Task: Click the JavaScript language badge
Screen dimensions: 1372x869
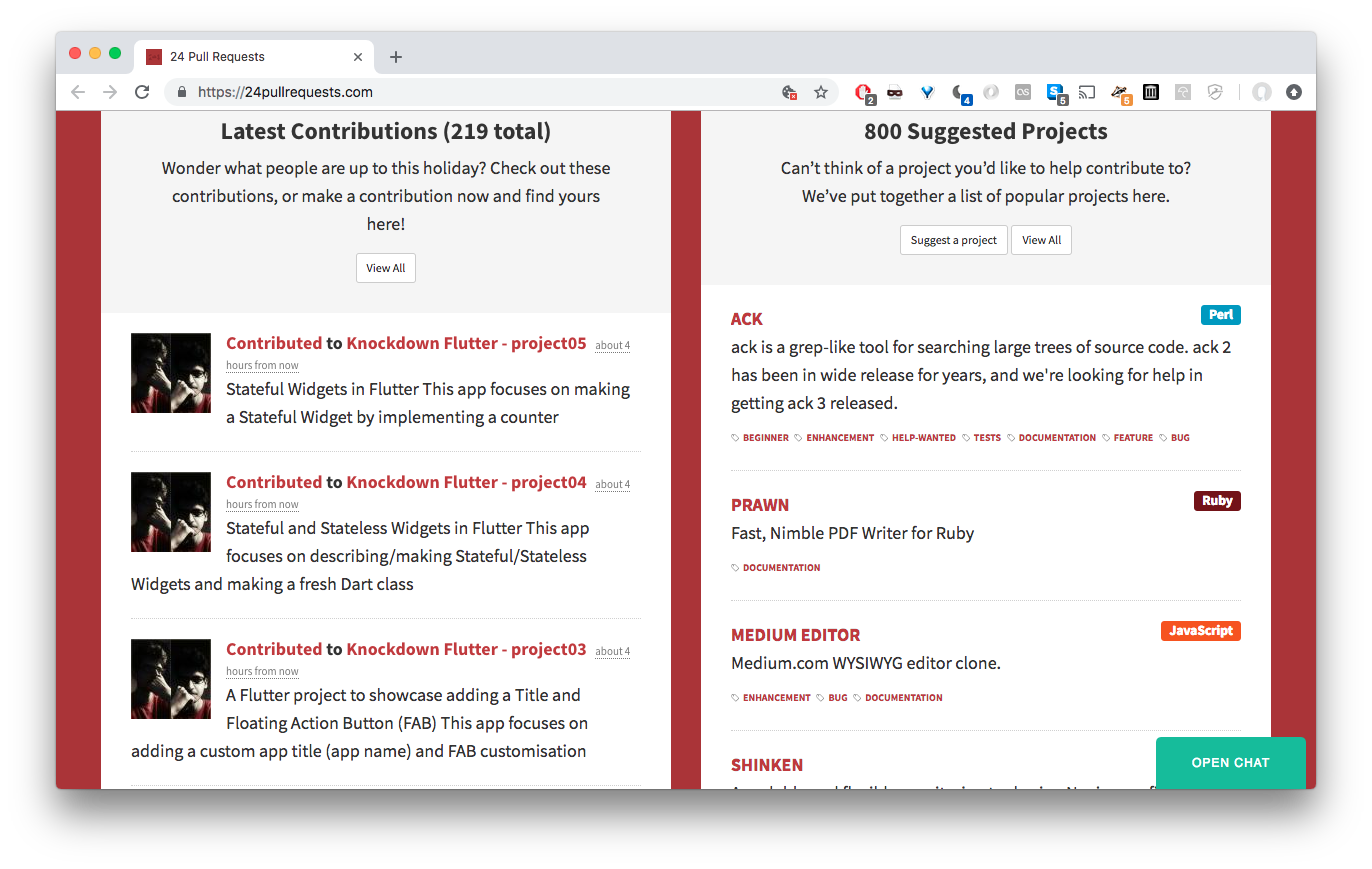Action: coord(1201,631)
